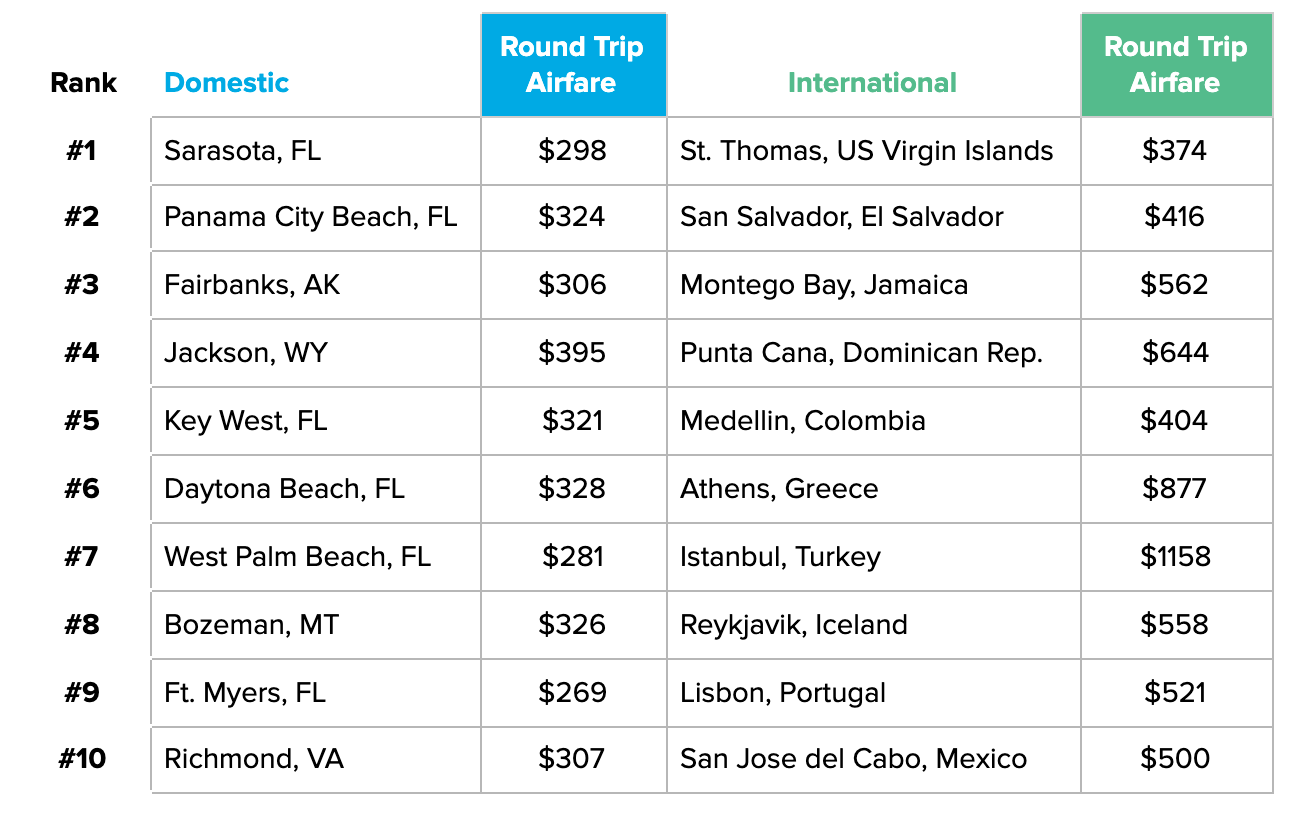Click the San Salvador, El Salvador cell
This screenshot has height=820, width=1304.
tap(841, 218)
